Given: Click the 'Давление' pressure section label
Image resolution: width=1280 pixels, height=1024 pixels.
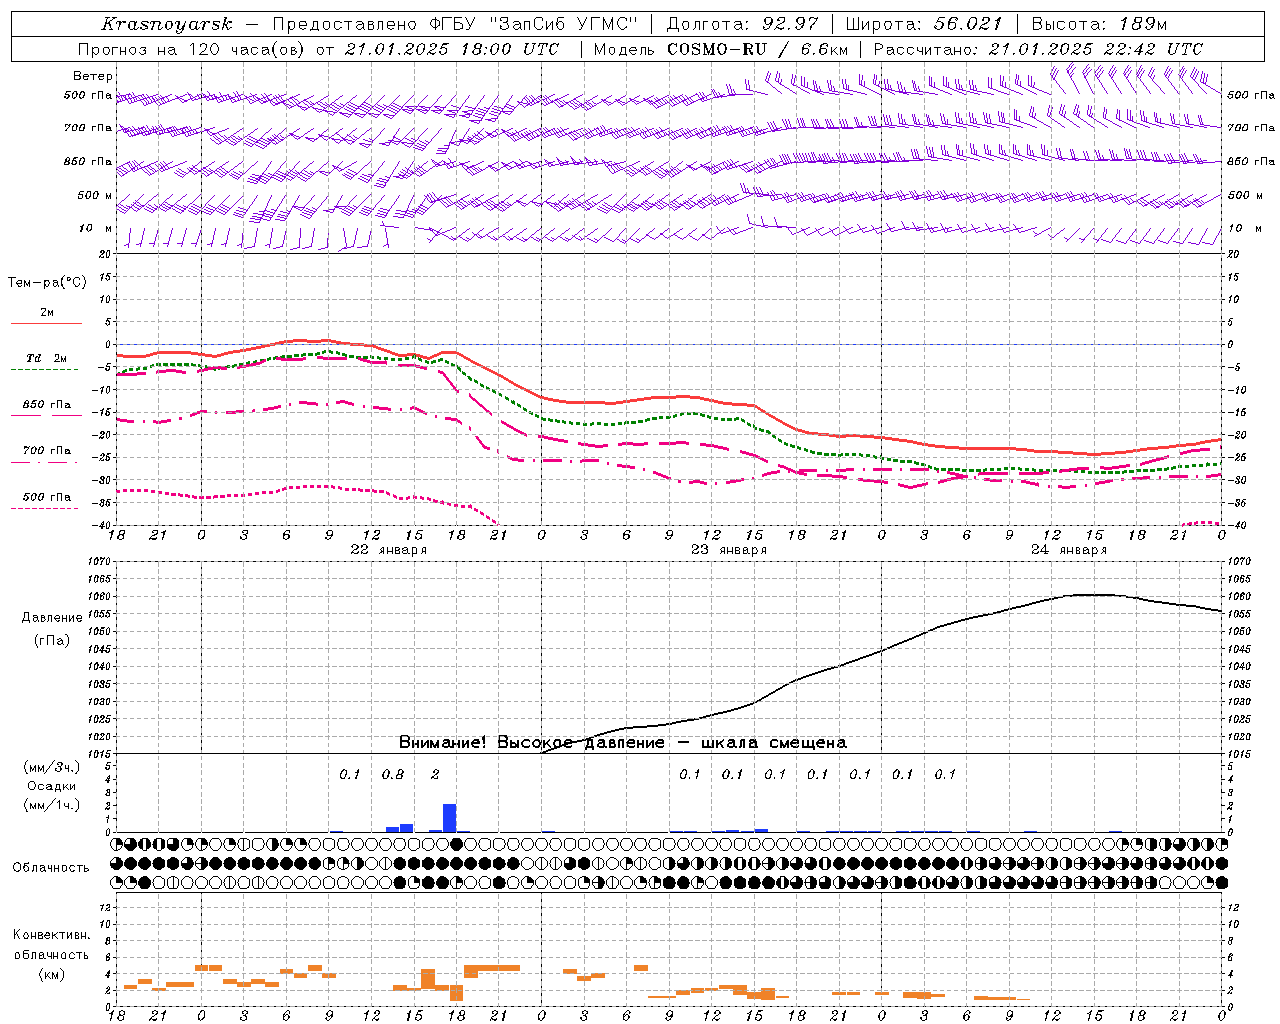Looking at the screenshot, I should [x=52, y=617].
